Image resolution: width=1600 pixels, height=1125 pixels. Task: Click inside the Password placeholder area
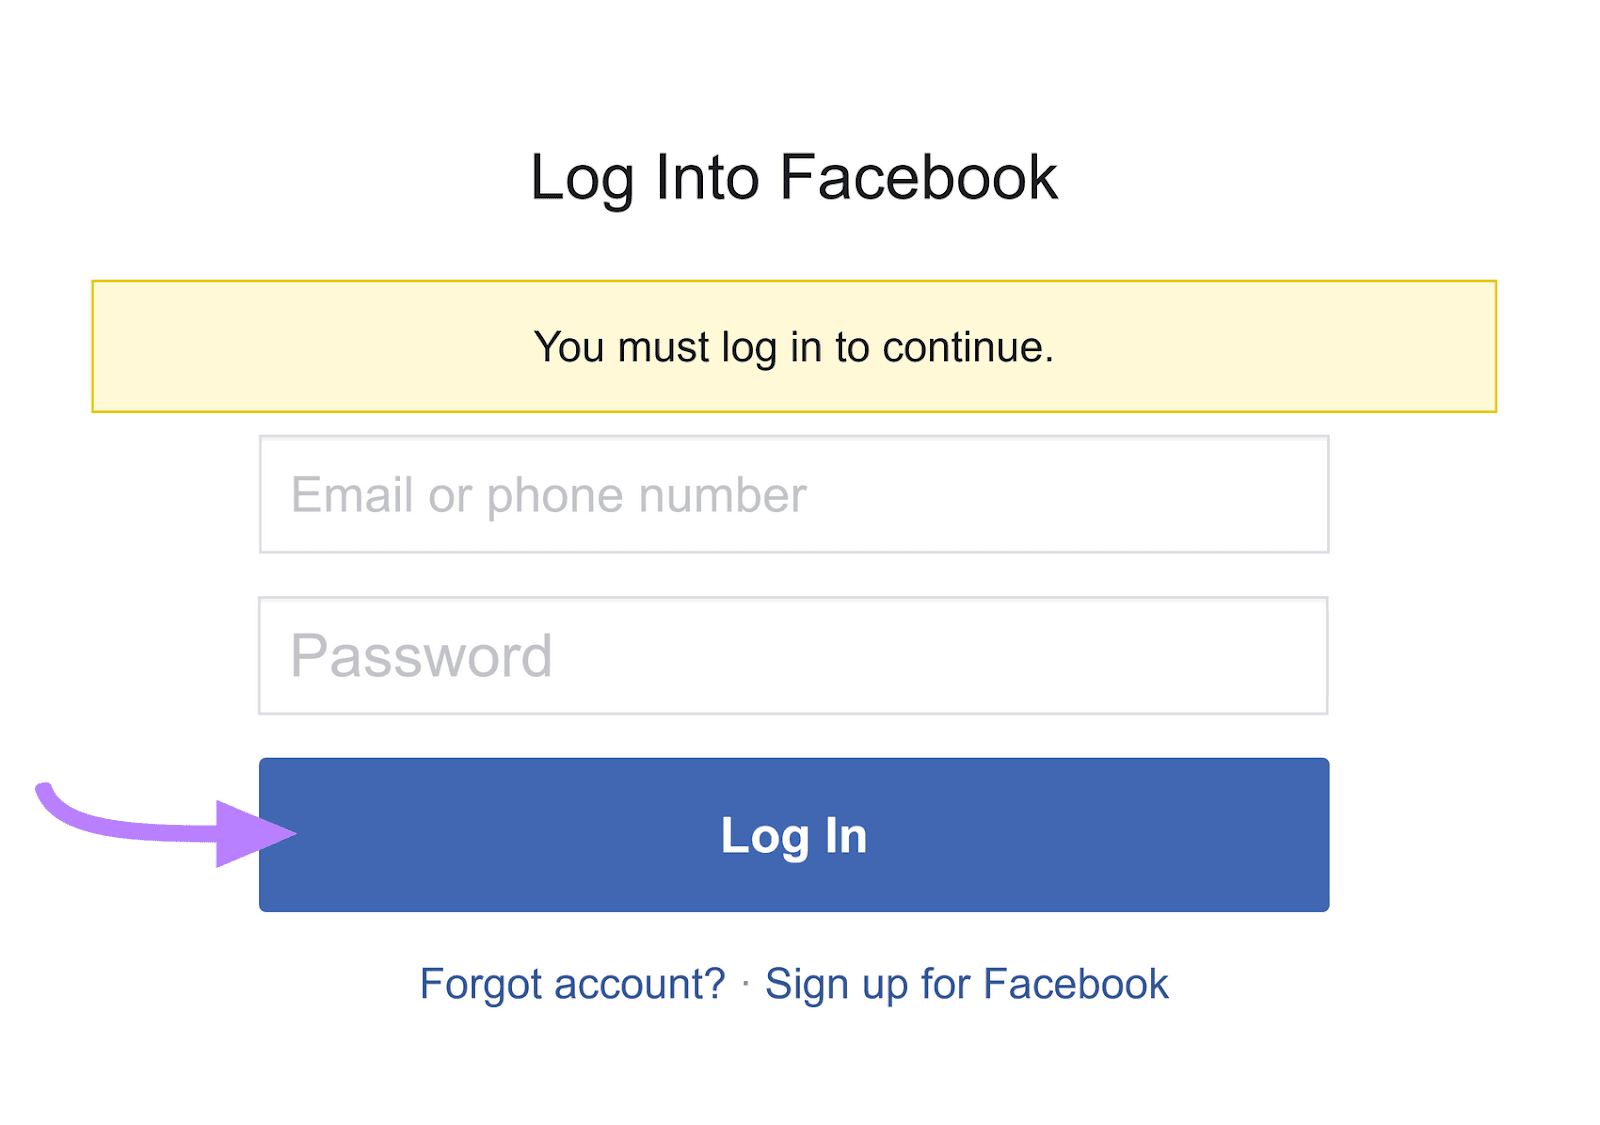click(420, 655)
